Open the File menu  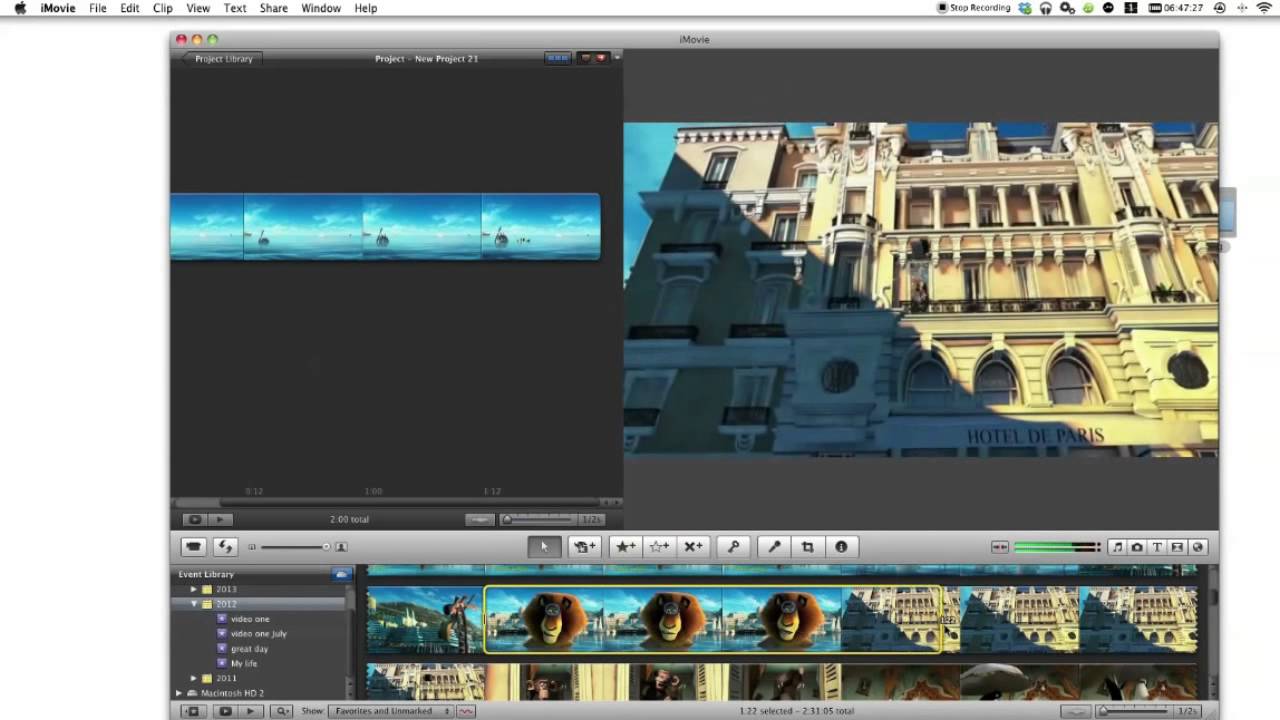coord(97,8)
